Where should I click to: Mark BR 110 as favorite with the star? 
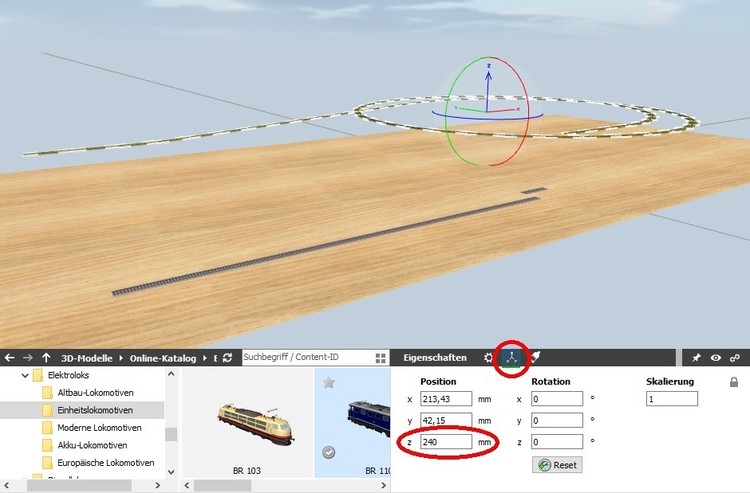point(329,383)
